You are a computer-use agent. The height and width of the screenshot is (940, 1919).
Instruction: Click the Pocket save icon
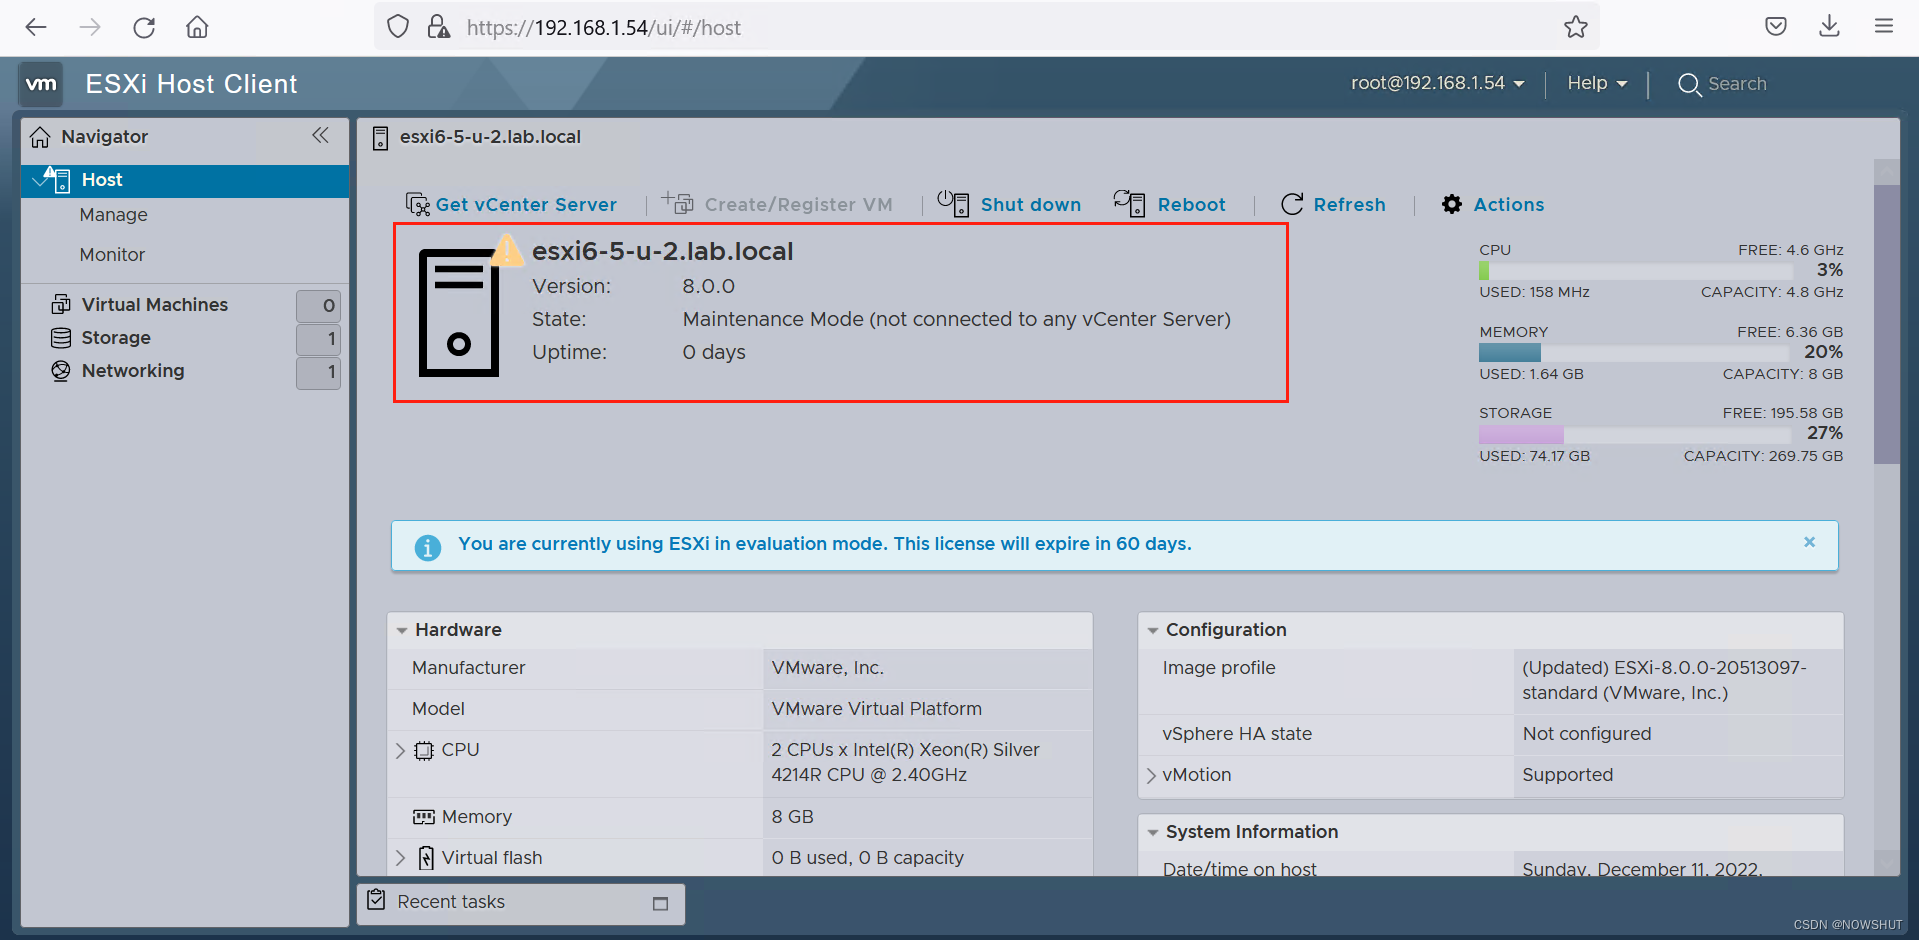click(1776, 26)
